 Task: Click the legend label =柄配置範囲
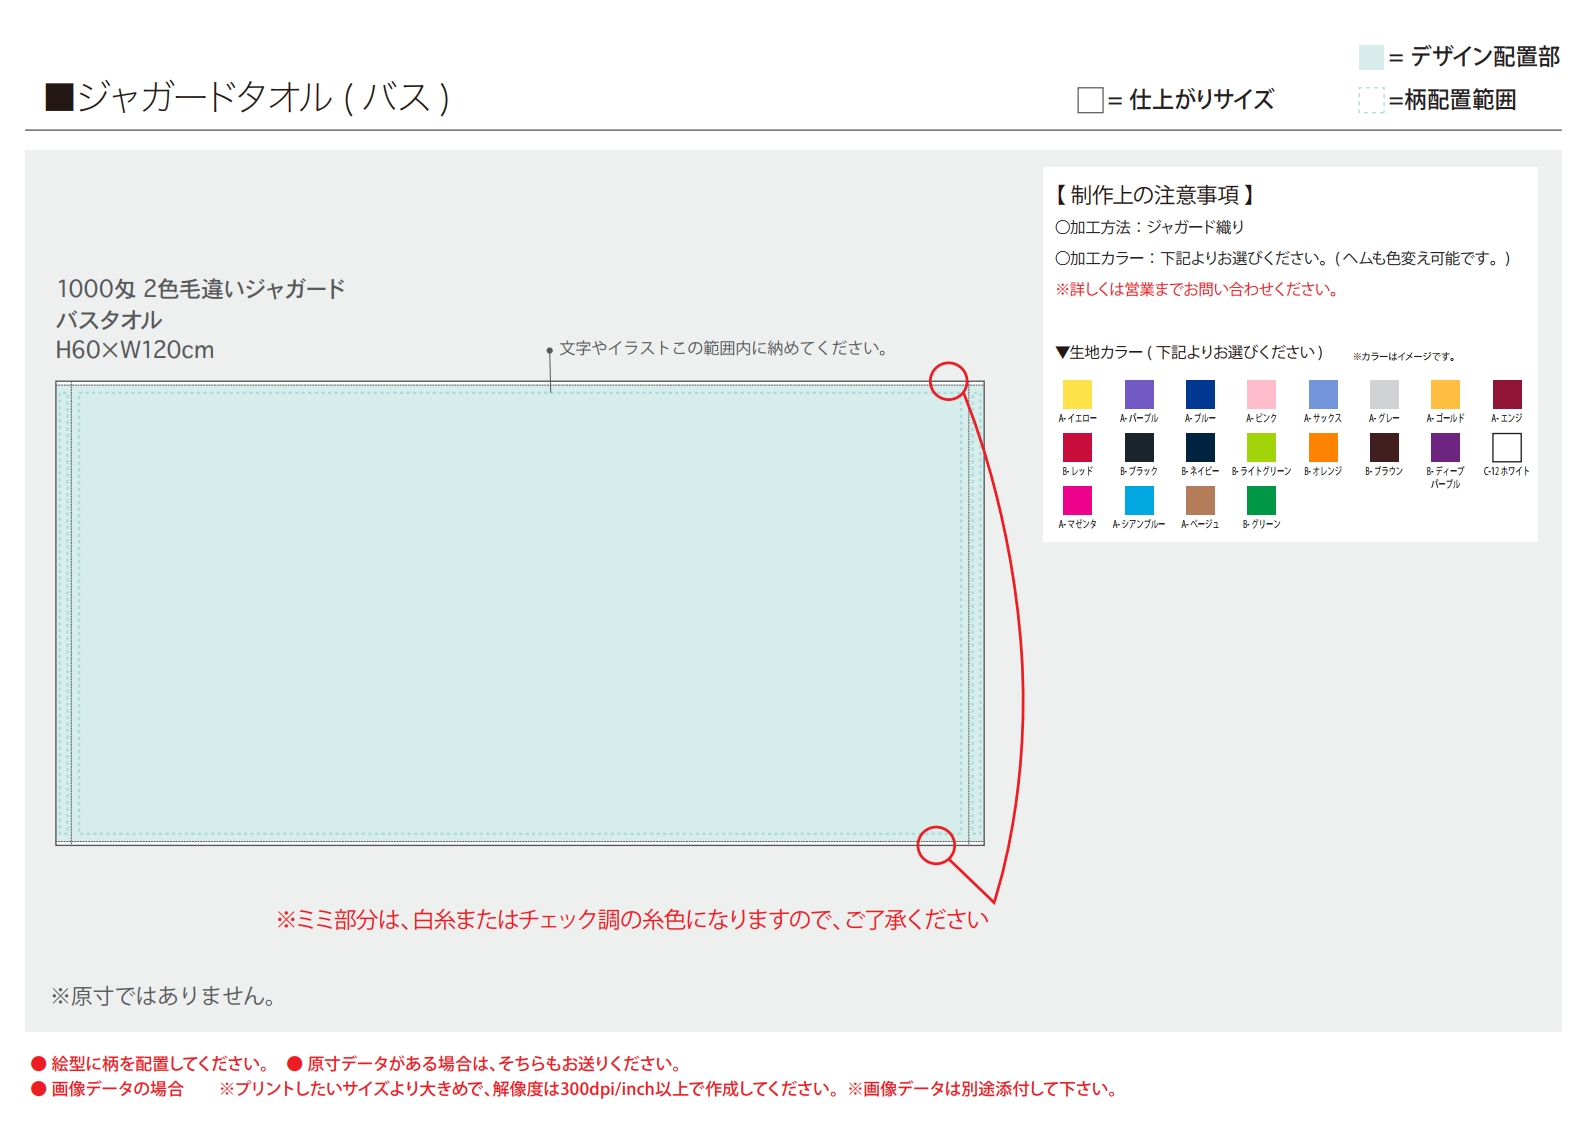(1452, 100)
